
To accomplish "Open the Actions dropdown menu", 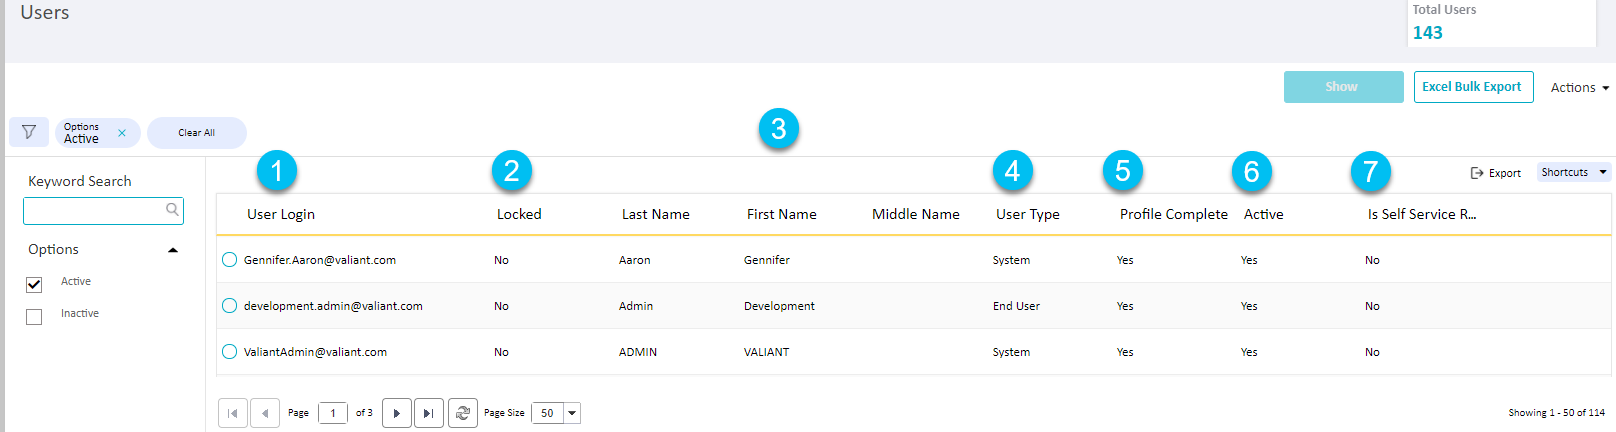I will [1580, 88].
